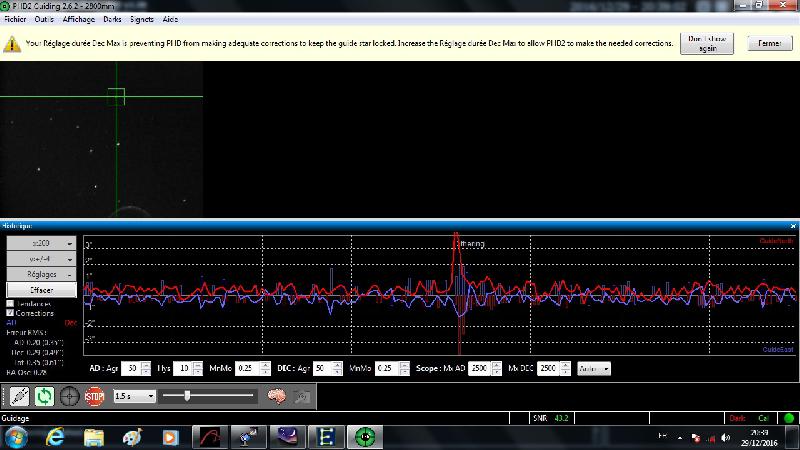The height and width of the screenshot is (450, 800).
Task: Click the Mx DEC value field
Action: [548, 368]
